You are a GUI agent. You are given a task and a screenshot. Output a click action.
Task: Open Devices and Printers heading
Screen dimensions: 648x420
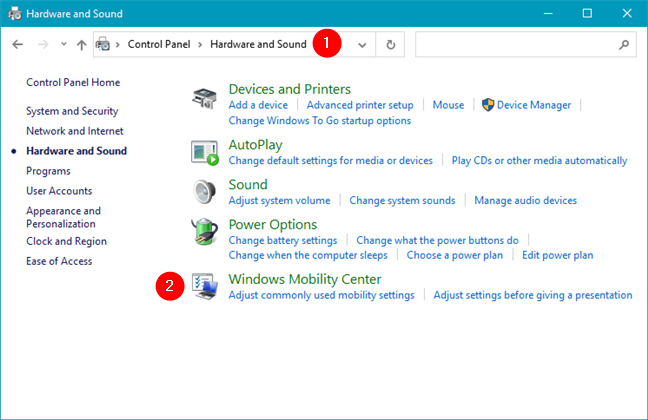pos(290,89)
